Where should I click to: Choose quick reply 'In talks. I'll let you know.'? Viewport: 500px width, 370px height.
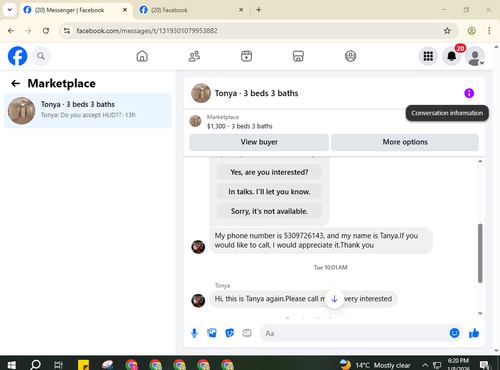pos(269,192)
